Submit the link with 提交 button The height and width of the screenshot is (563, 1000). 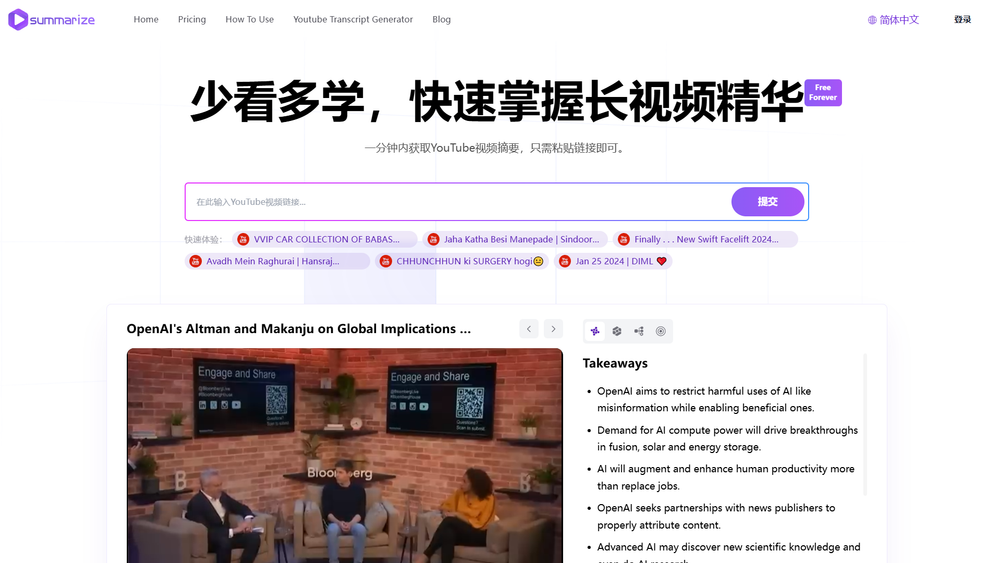pos(767,201)
